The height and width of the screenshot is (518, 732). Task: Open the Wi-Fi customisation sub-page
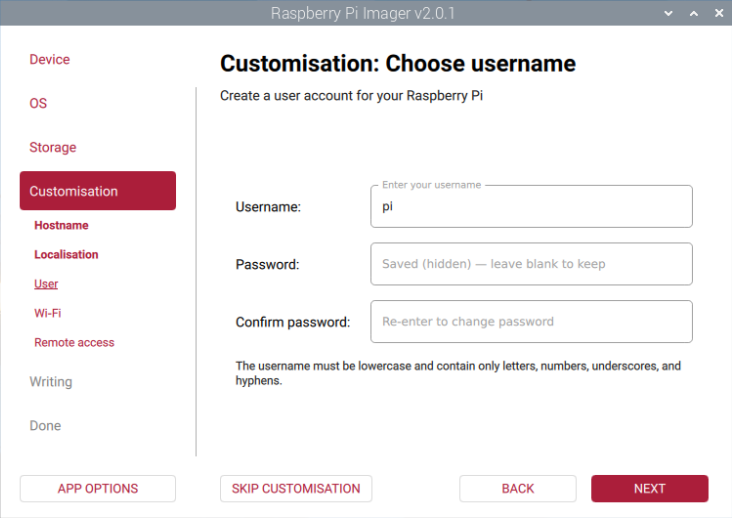(x=47, y=313)
